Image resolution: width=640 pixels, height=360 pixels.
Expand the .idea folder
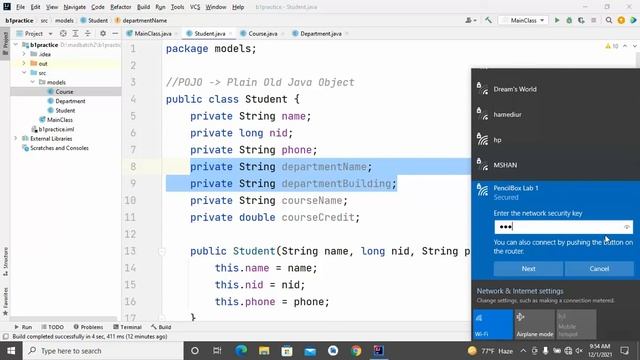tap(24, 54)
